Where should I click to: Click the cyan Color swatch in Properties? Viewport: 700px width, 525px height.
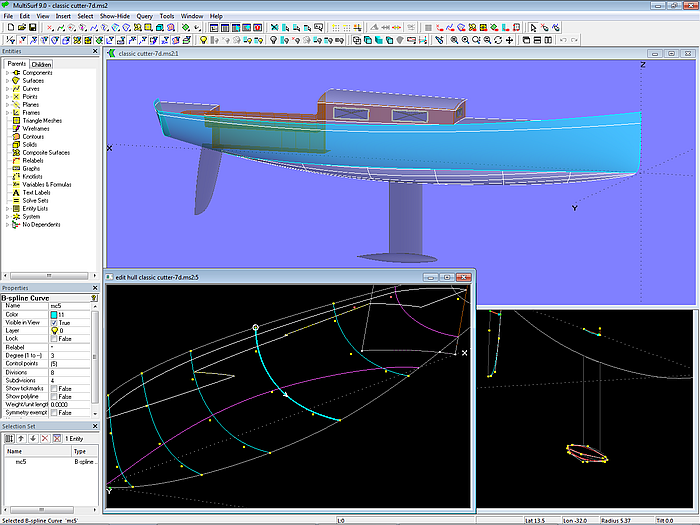pyautogui.click(x=54, y=315)
